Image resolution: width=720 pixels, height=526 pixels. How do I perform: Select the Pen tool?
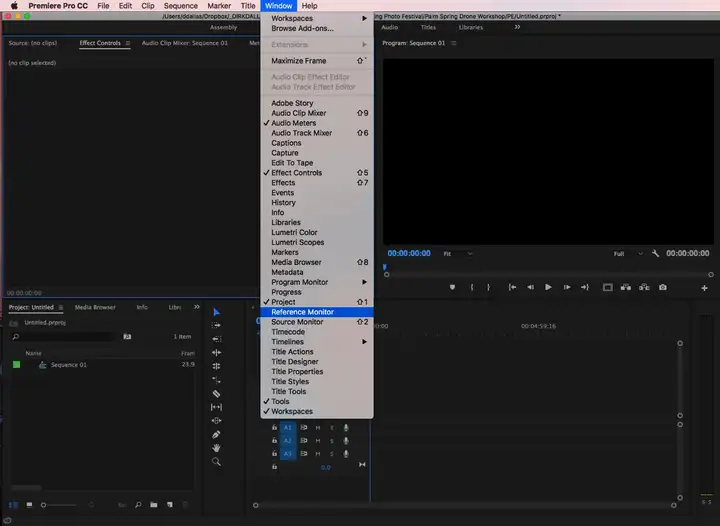pyautogui.click(x=216, y=434)
